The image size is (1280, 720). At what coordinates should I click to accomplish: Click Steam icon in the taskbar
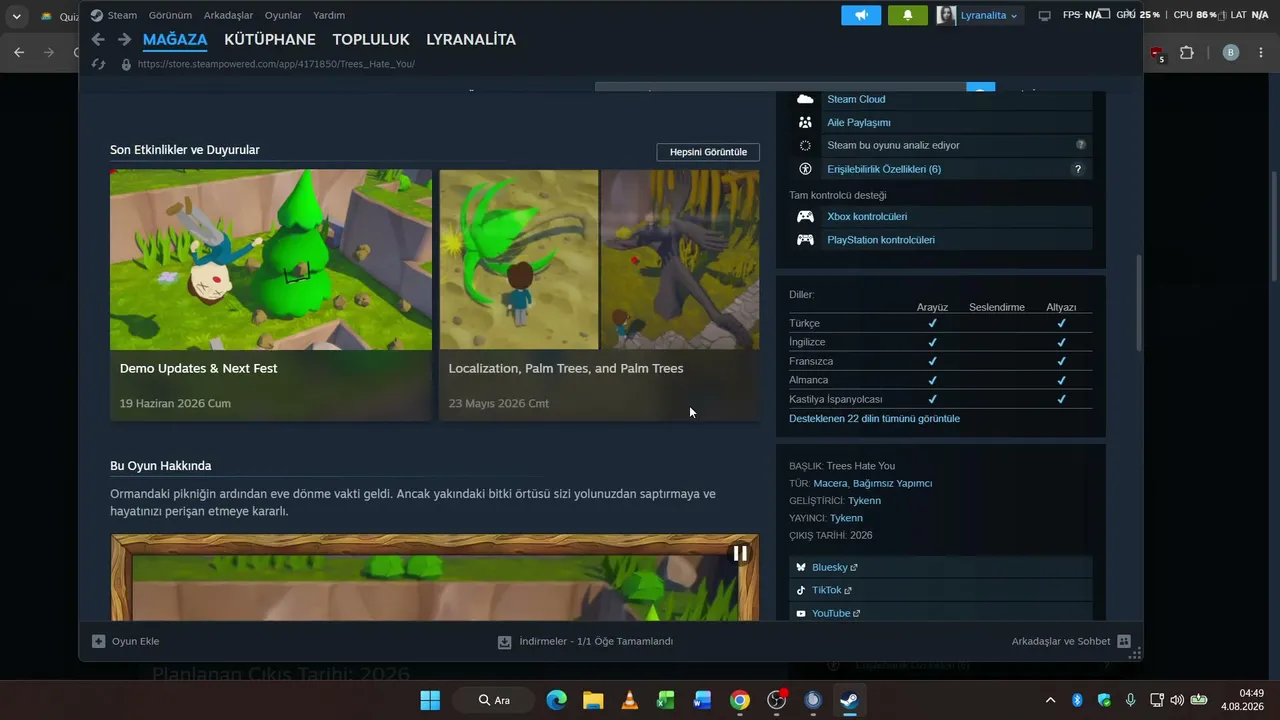coord(849,700)
